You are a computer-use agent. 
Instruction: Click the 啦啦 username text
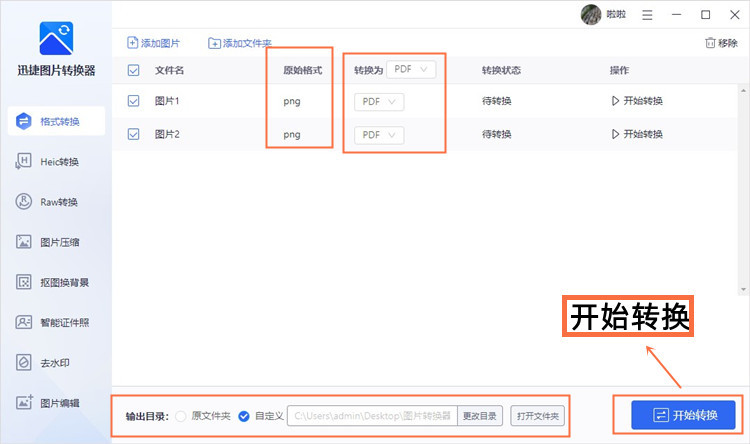pyautogui.click(x=616, y=15)
